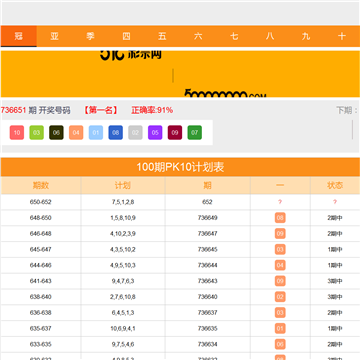Open the 季 tab
360x360 pixels.
[x=90, y=36]
